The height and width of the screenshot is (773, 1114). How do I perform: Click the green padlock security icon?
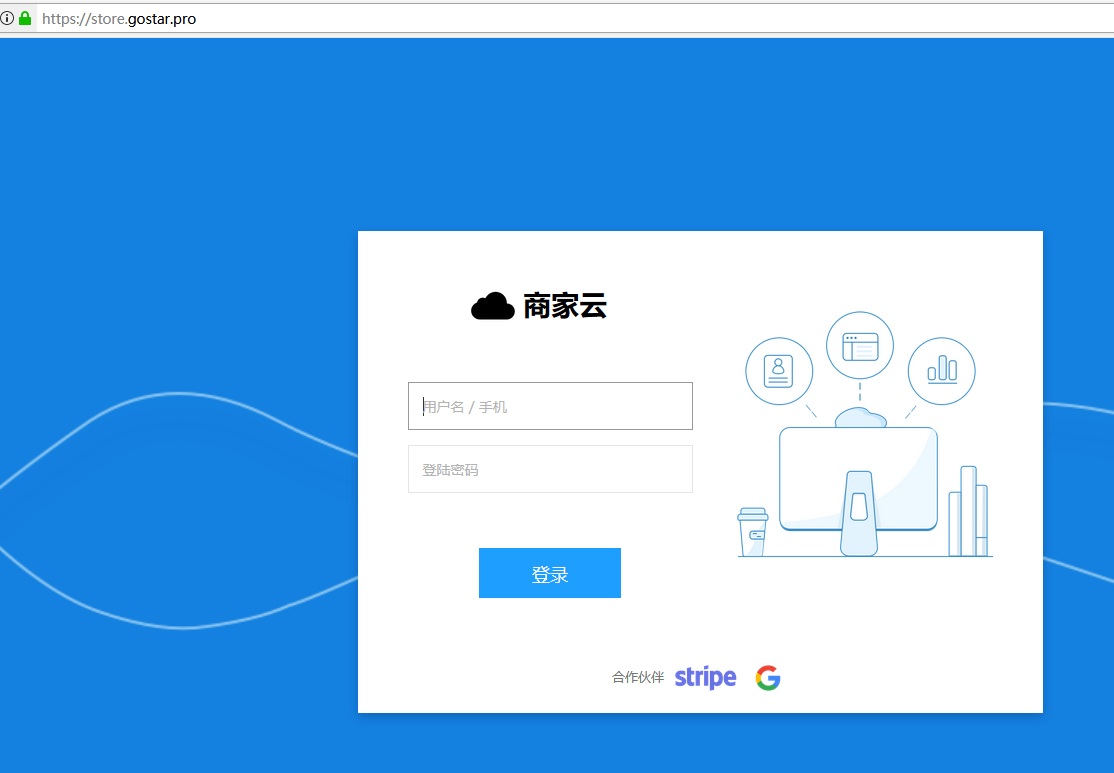tap(25, 18)
